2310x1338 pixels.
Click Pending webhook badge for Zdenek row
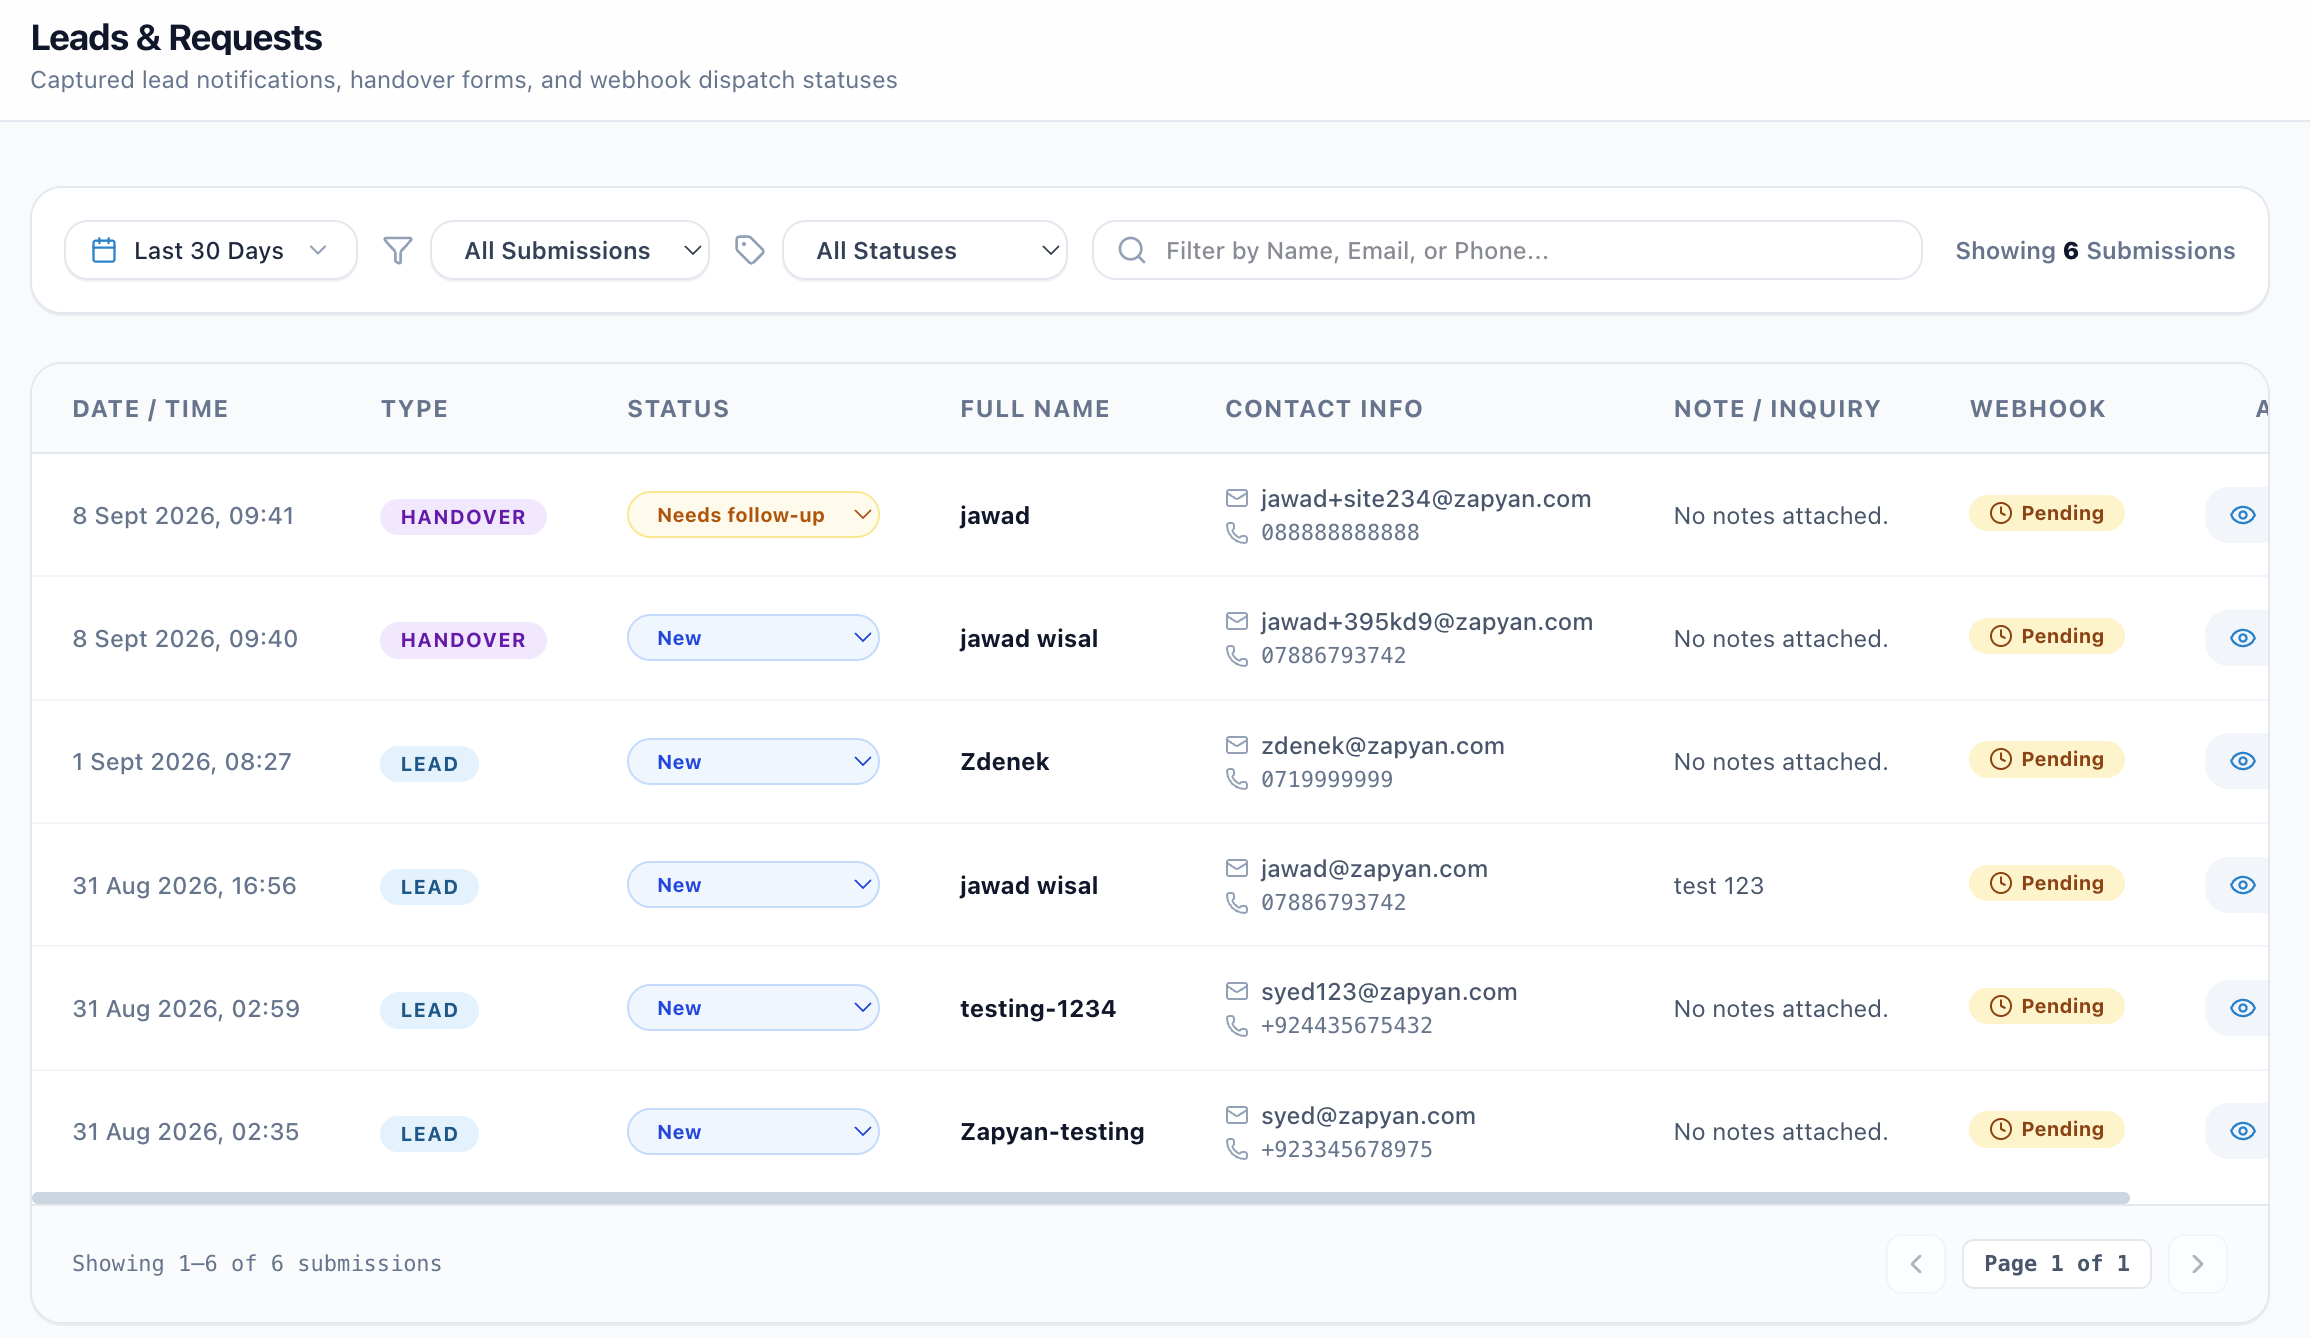(2047, 759)
